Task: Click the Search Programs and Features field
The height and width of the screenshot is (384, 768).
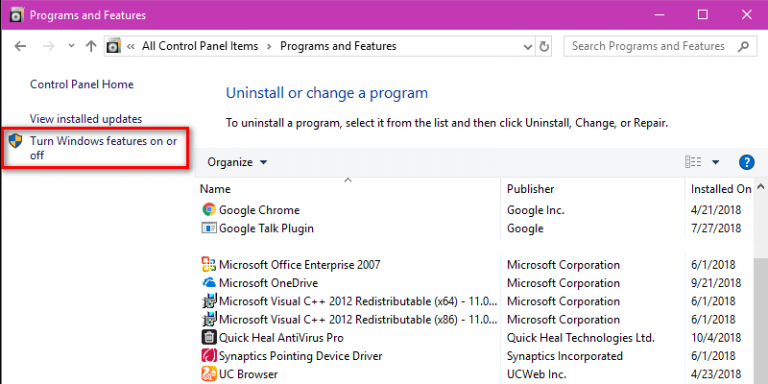Action: (x=660, y=47)
